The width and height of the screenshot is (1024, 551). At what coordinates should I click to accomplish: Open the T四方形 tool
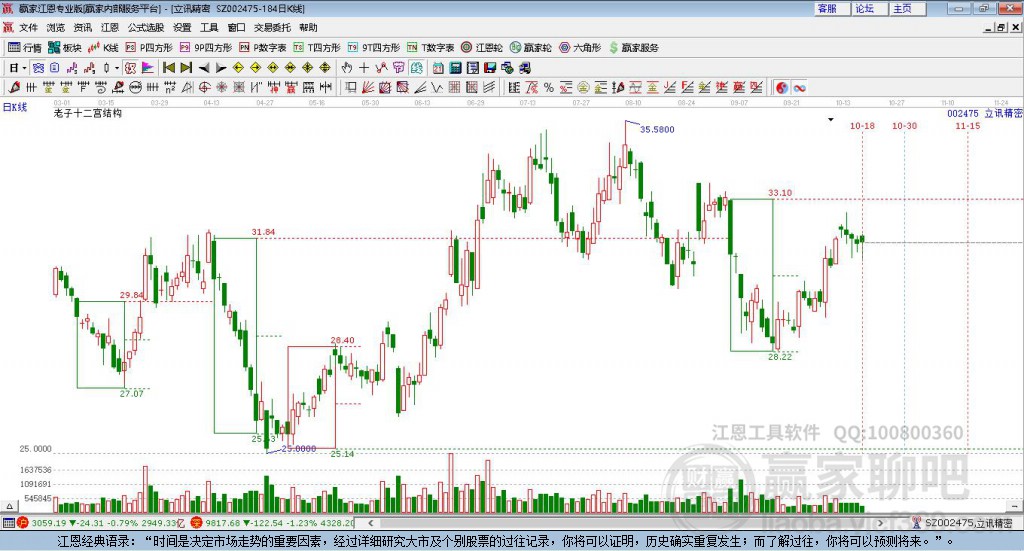pos(317,48)
